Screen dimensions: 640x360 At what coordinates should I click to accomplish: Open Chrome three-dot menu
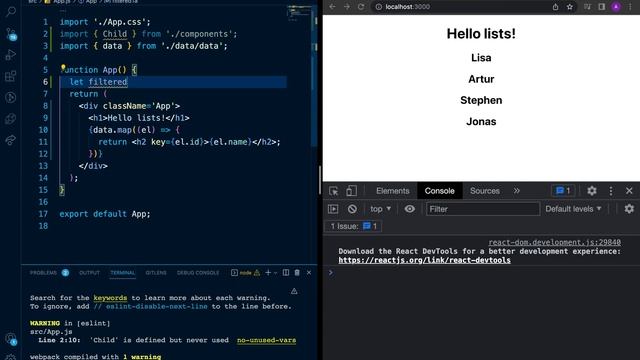pos(631,7)
